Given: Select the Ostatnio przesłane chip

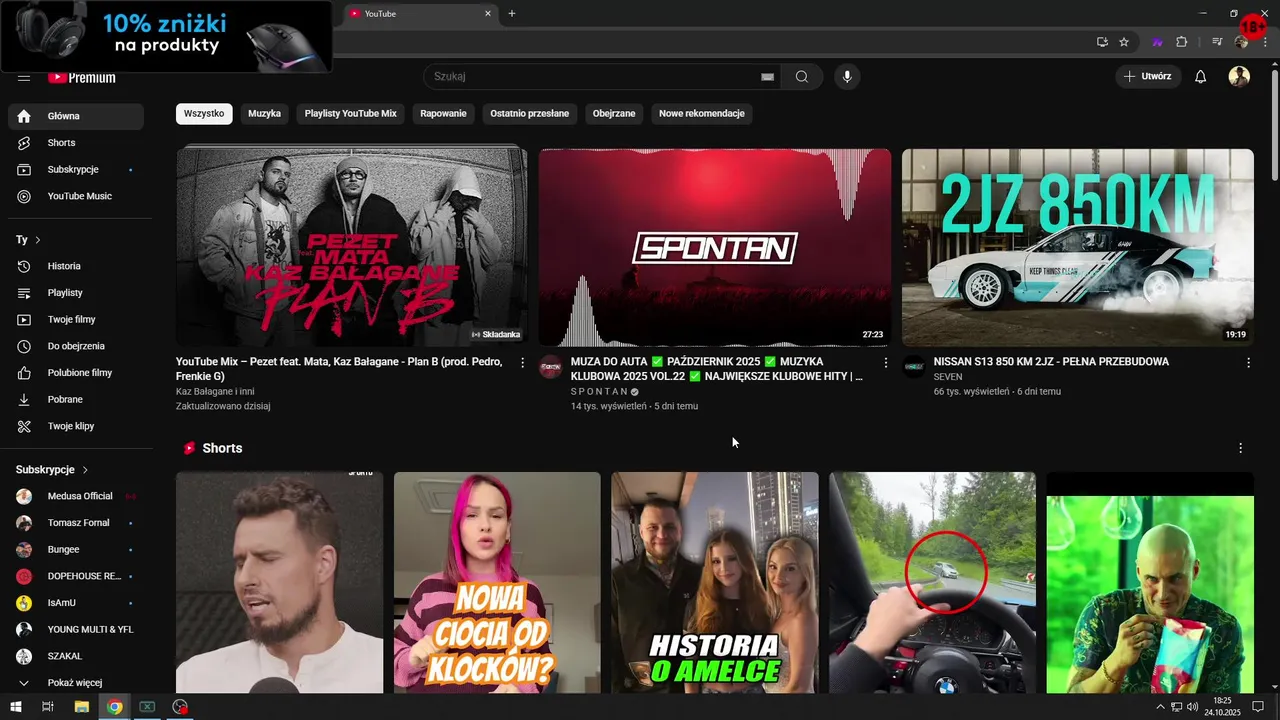Looking at the screenshot, I should pos(529,114).
